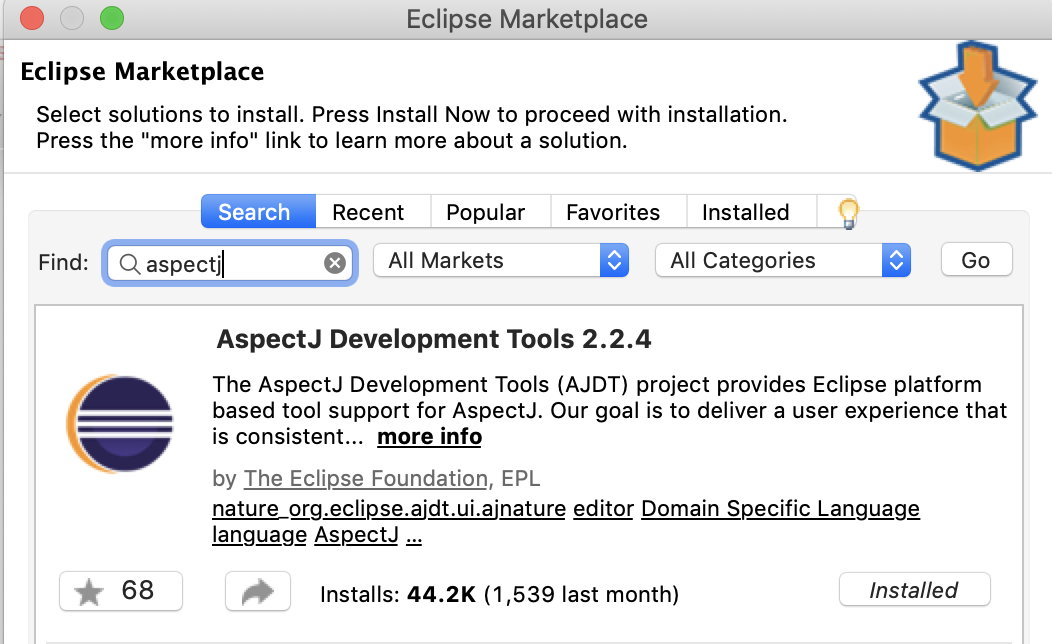
Task: Click the Domain Specific Language tag
Action: point(780,508)
